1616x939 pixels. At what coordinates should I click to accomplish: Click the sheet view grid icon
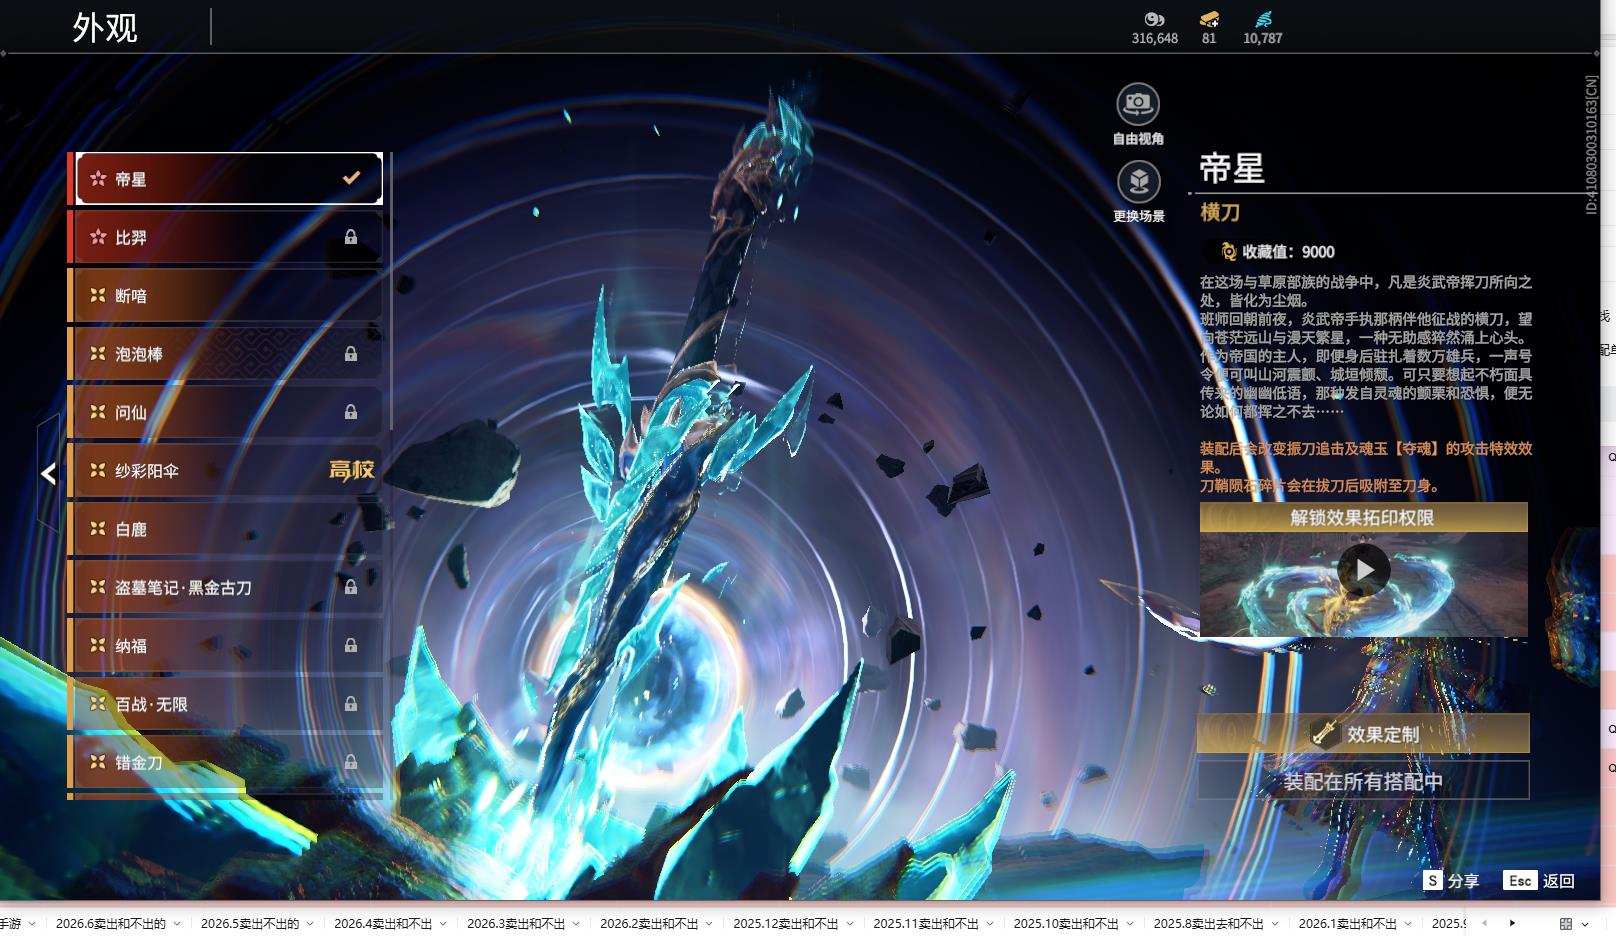tap(1566, 924)
